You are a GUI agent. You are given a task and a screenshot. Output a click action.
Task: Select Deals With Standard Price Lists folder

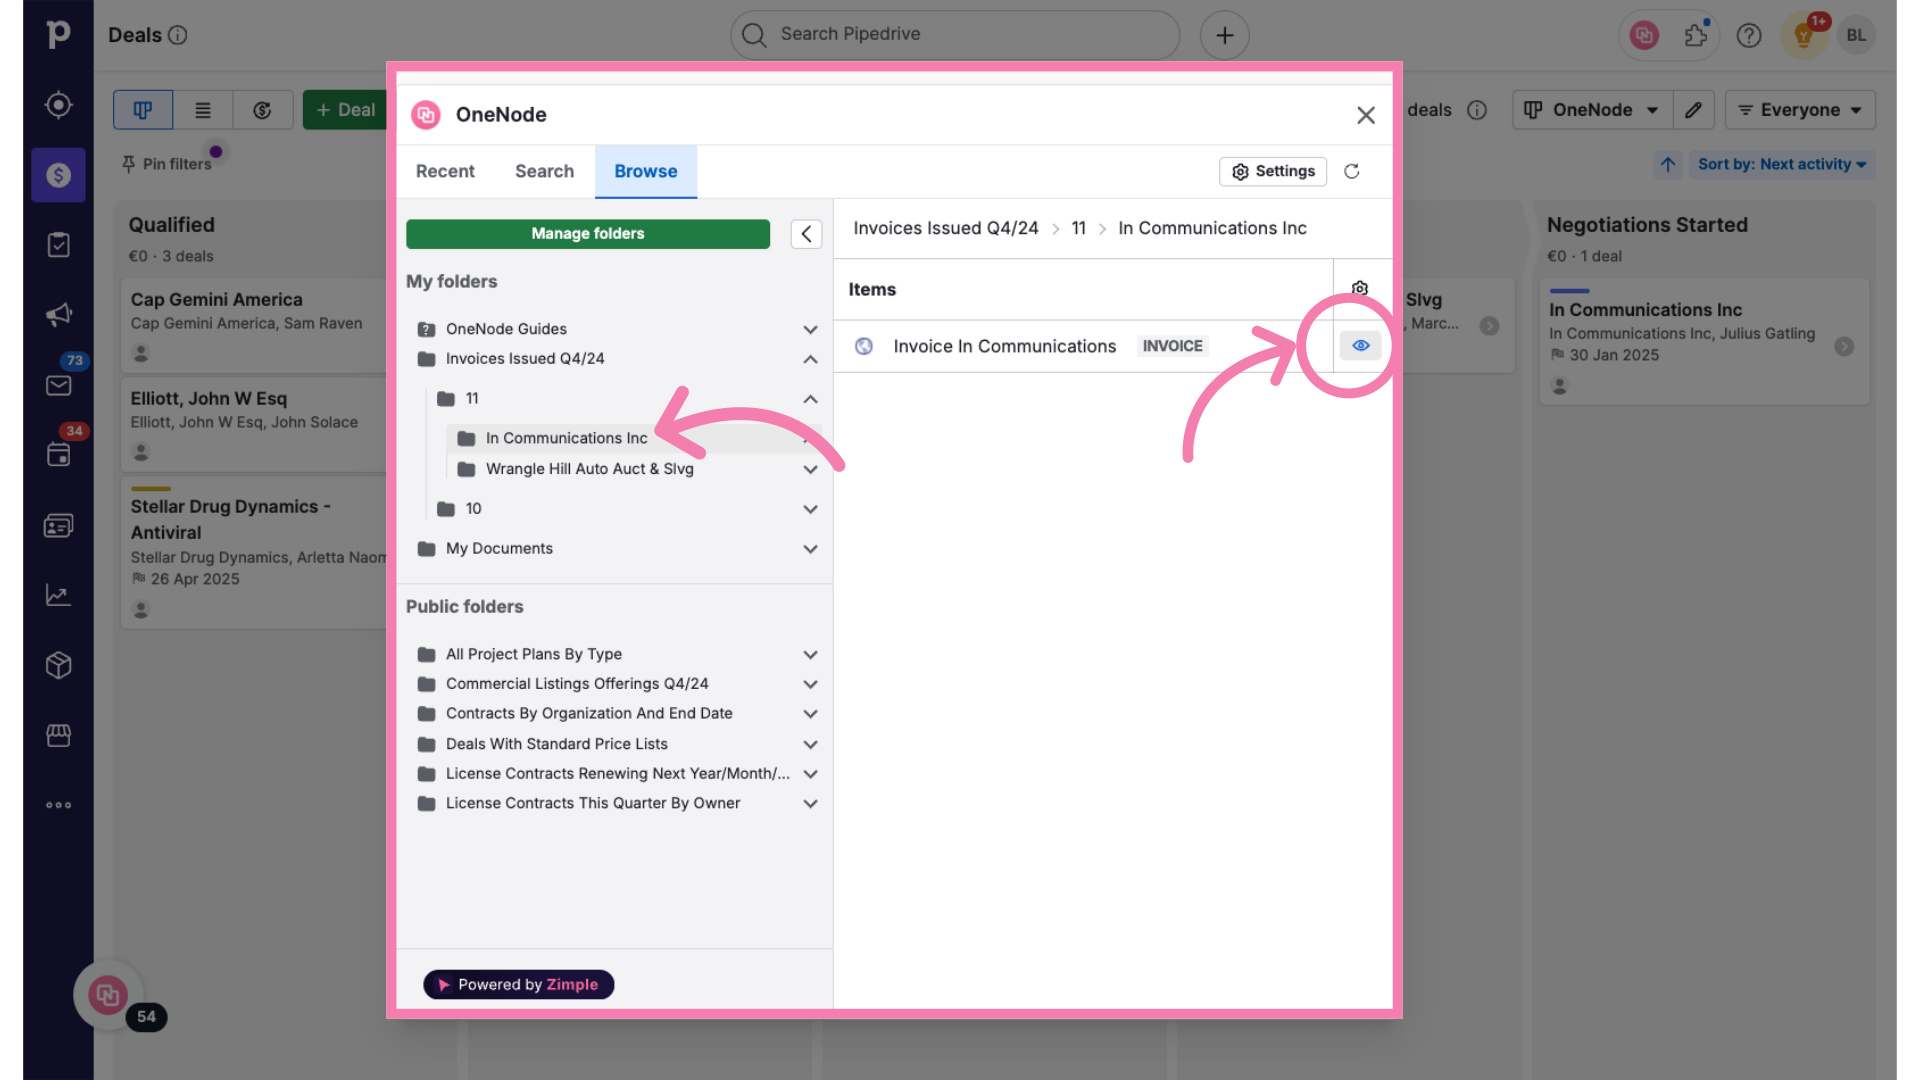557,744
